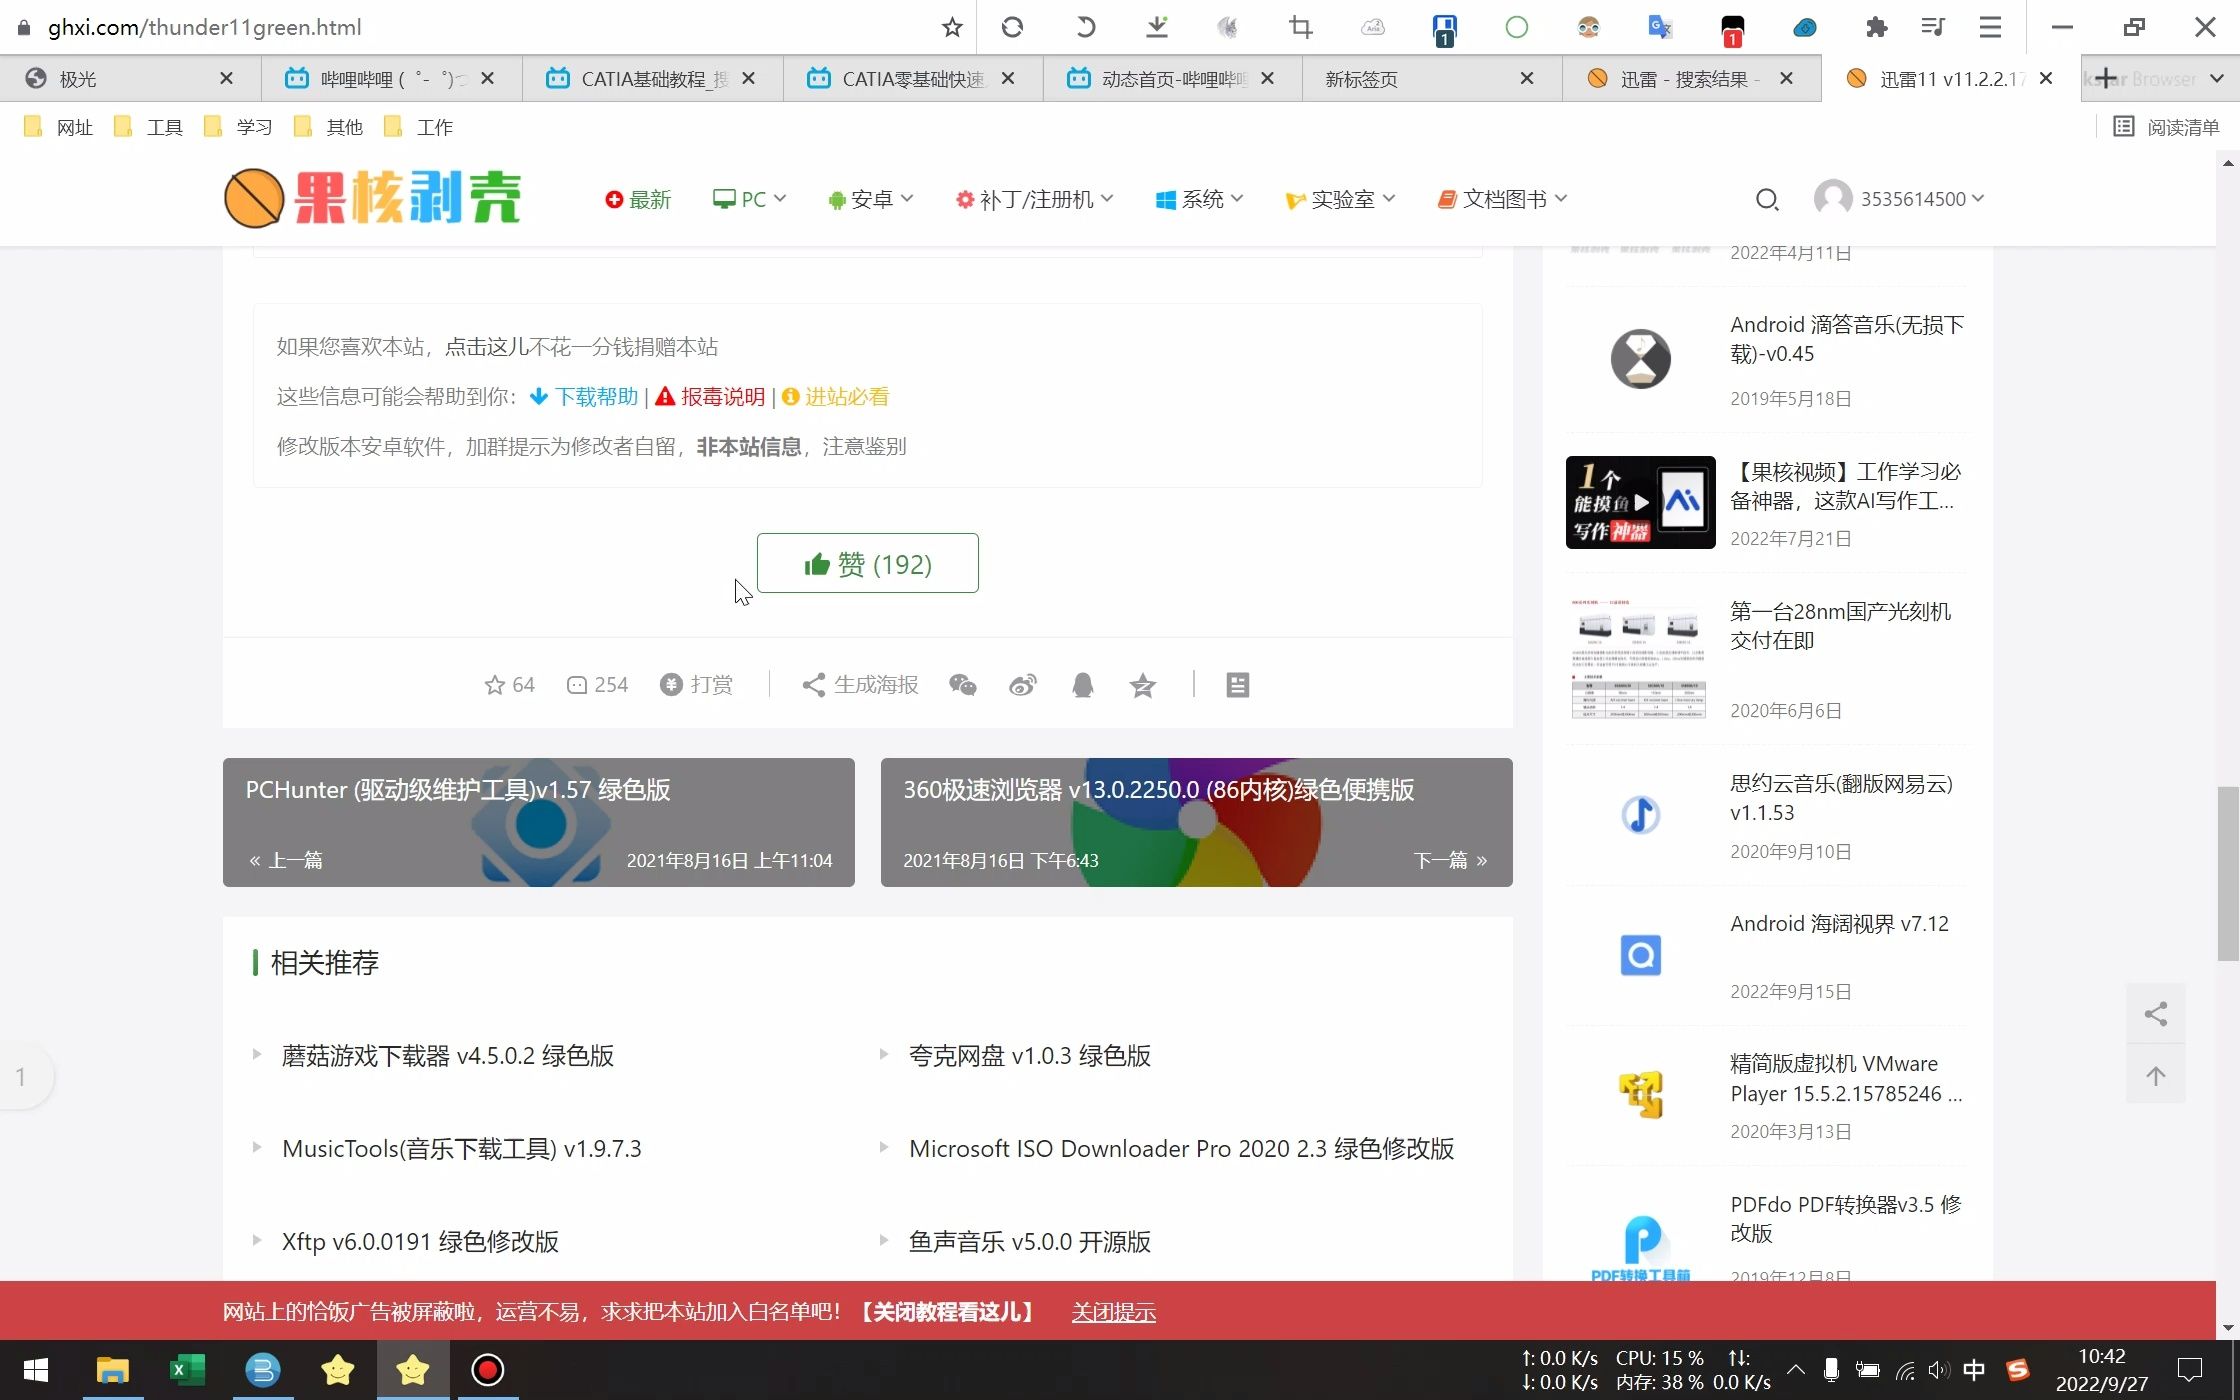The image size is (2240, 1400).
Task: Click the 打赏 reward button
Action: [697, 685]
